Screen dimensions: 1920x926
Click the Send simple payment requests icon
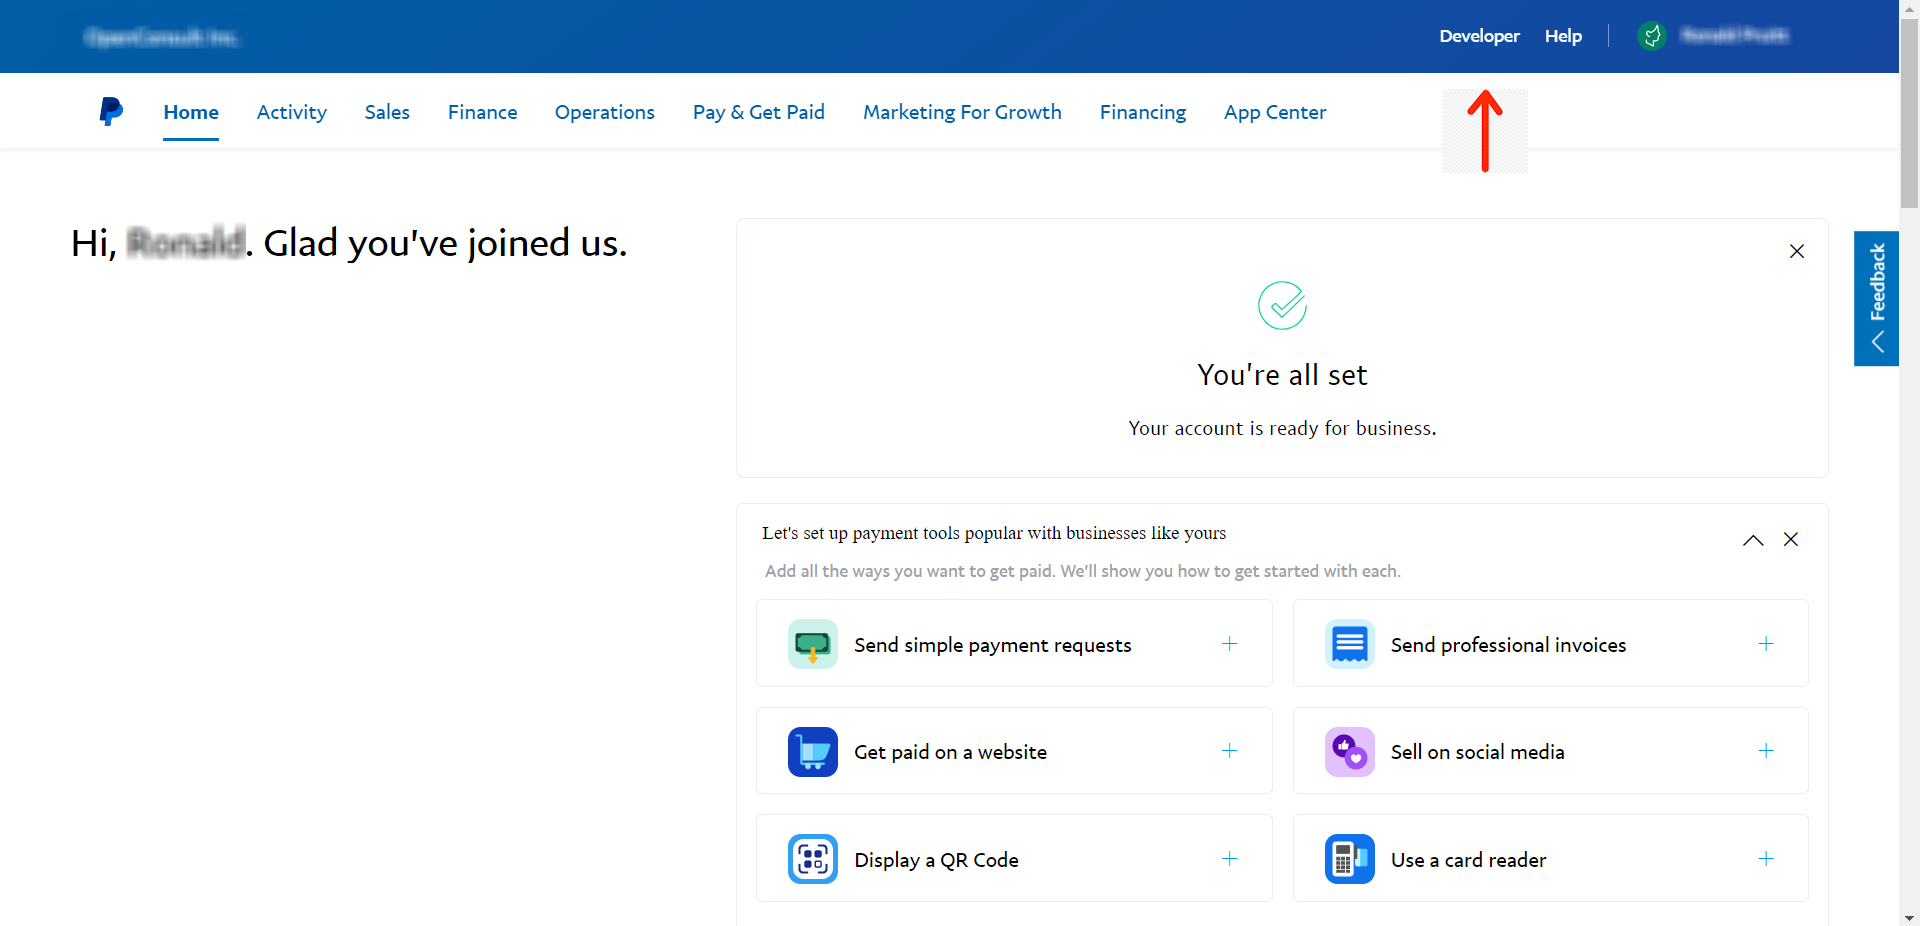812,644
